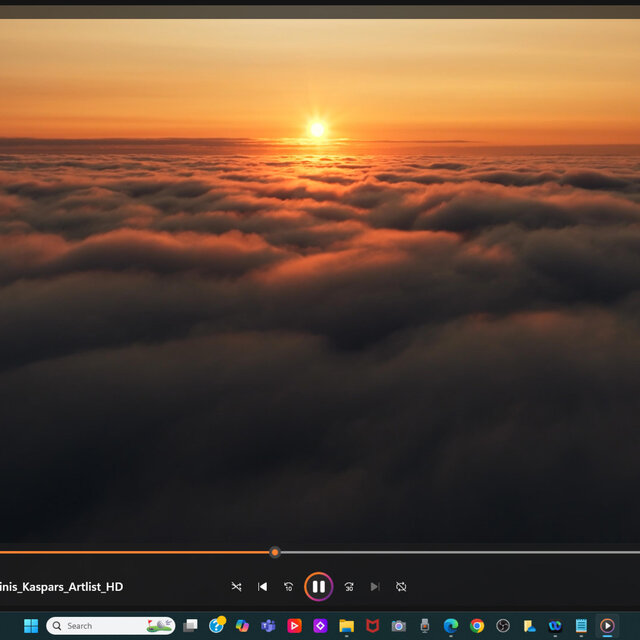640x640 pixels.
Task: Click the orange seek bar handle
Action: click(x=275, y=552)
